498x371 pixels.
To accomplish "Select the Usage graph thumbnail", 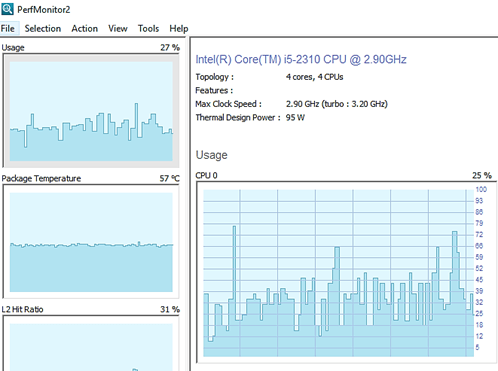I will click(x=91, y=111).
